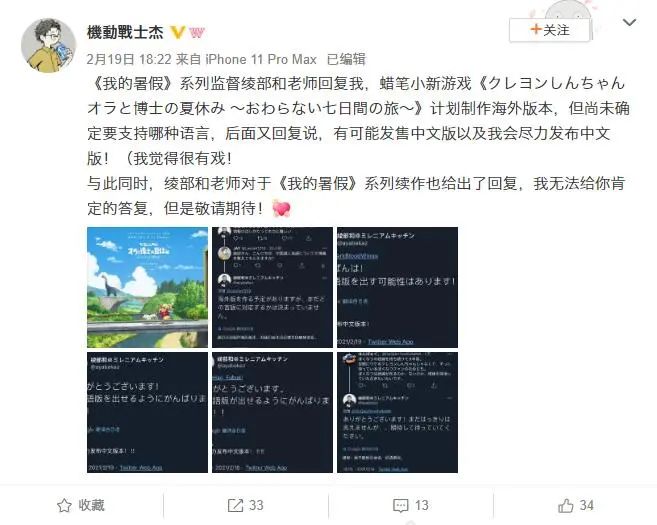The image size is (657, 525).
Task: Click the 已编辑 edited label
Action: click(x=346, y=59)
